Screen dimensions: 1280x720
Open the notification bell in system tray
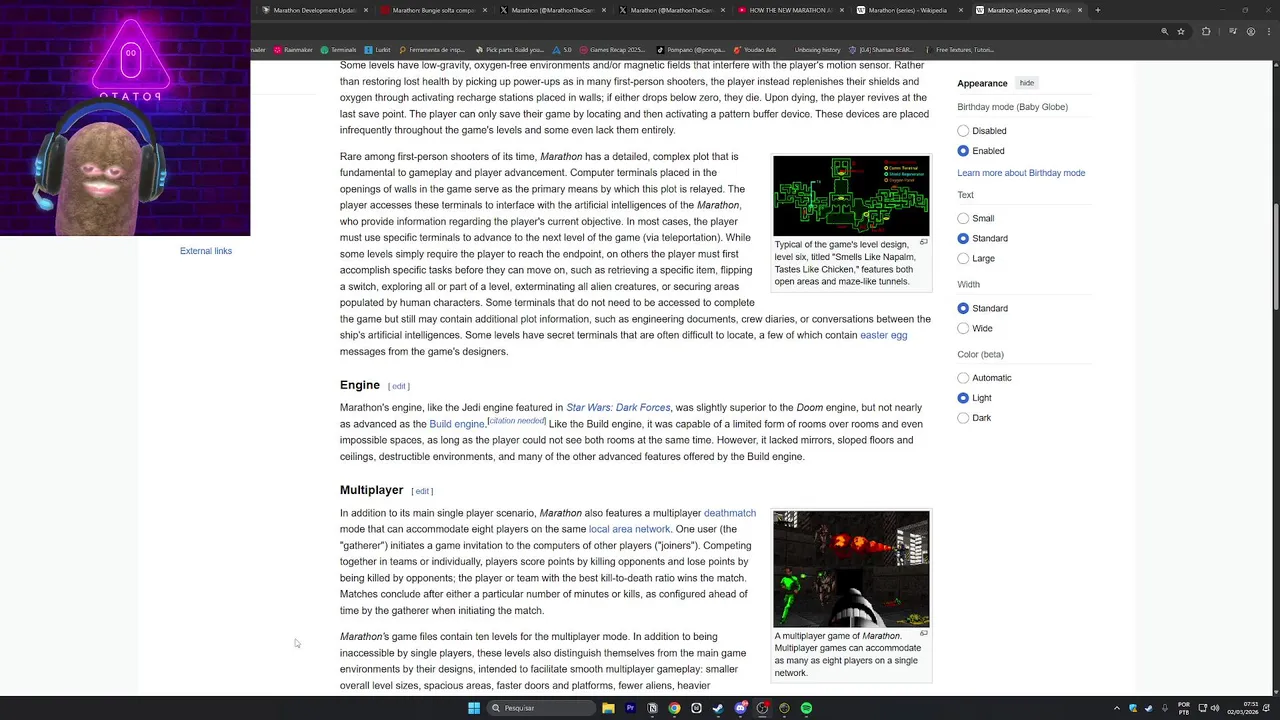point(1267,708)
